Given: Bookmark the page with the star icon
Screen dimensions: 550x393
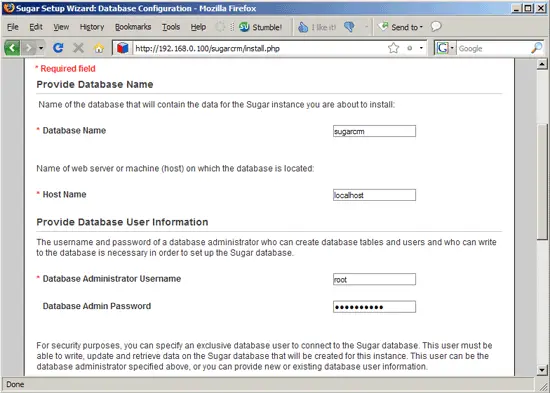Looking at the screenshot, I should point(394,48).
